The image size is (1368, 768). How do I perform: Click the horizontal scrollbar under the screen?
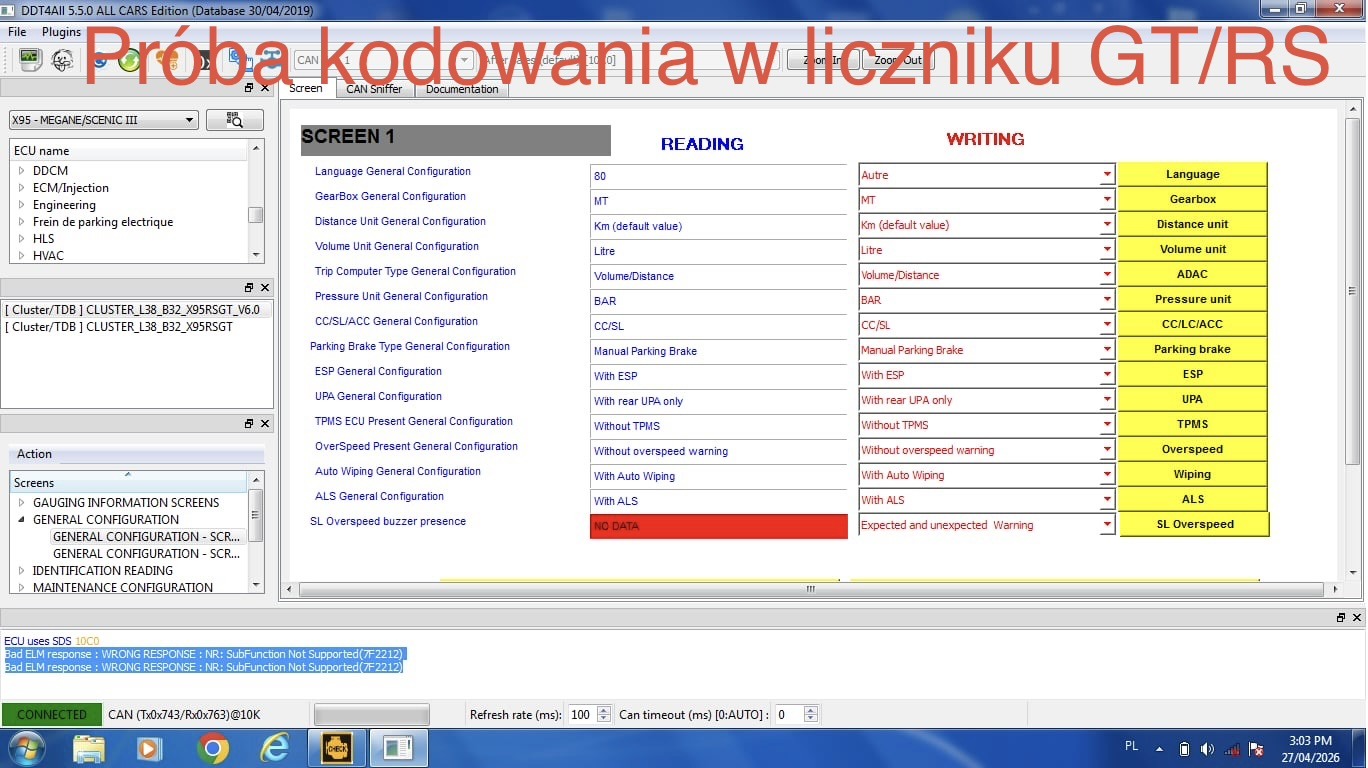(810, 589)
